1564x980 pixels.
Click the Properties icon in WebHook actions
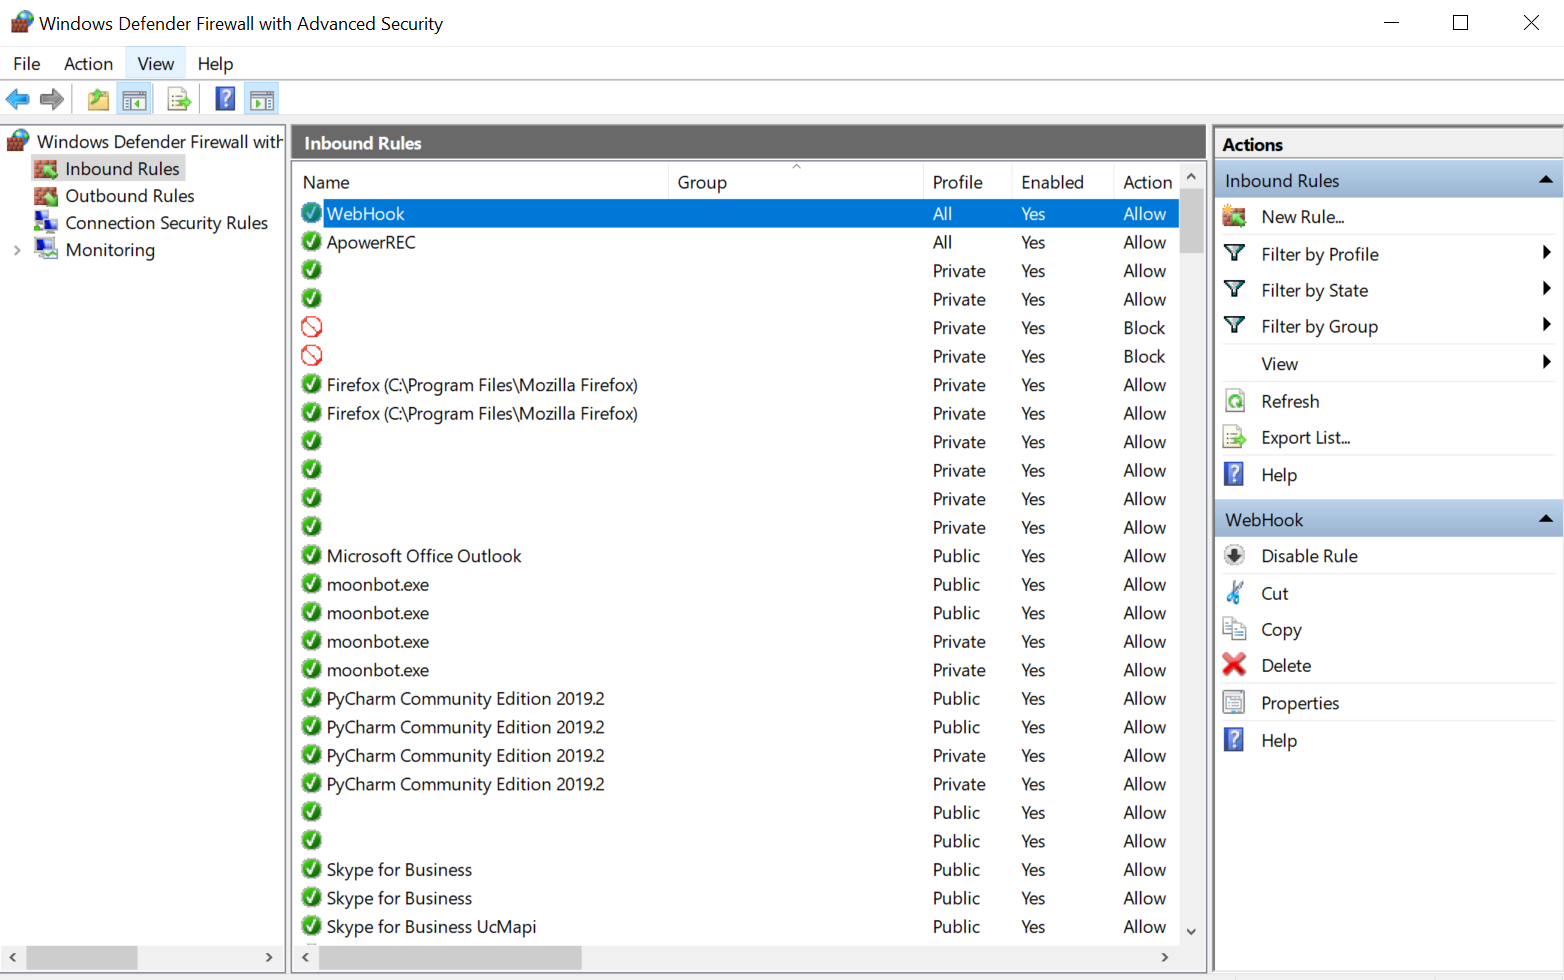coord(1235,702)
